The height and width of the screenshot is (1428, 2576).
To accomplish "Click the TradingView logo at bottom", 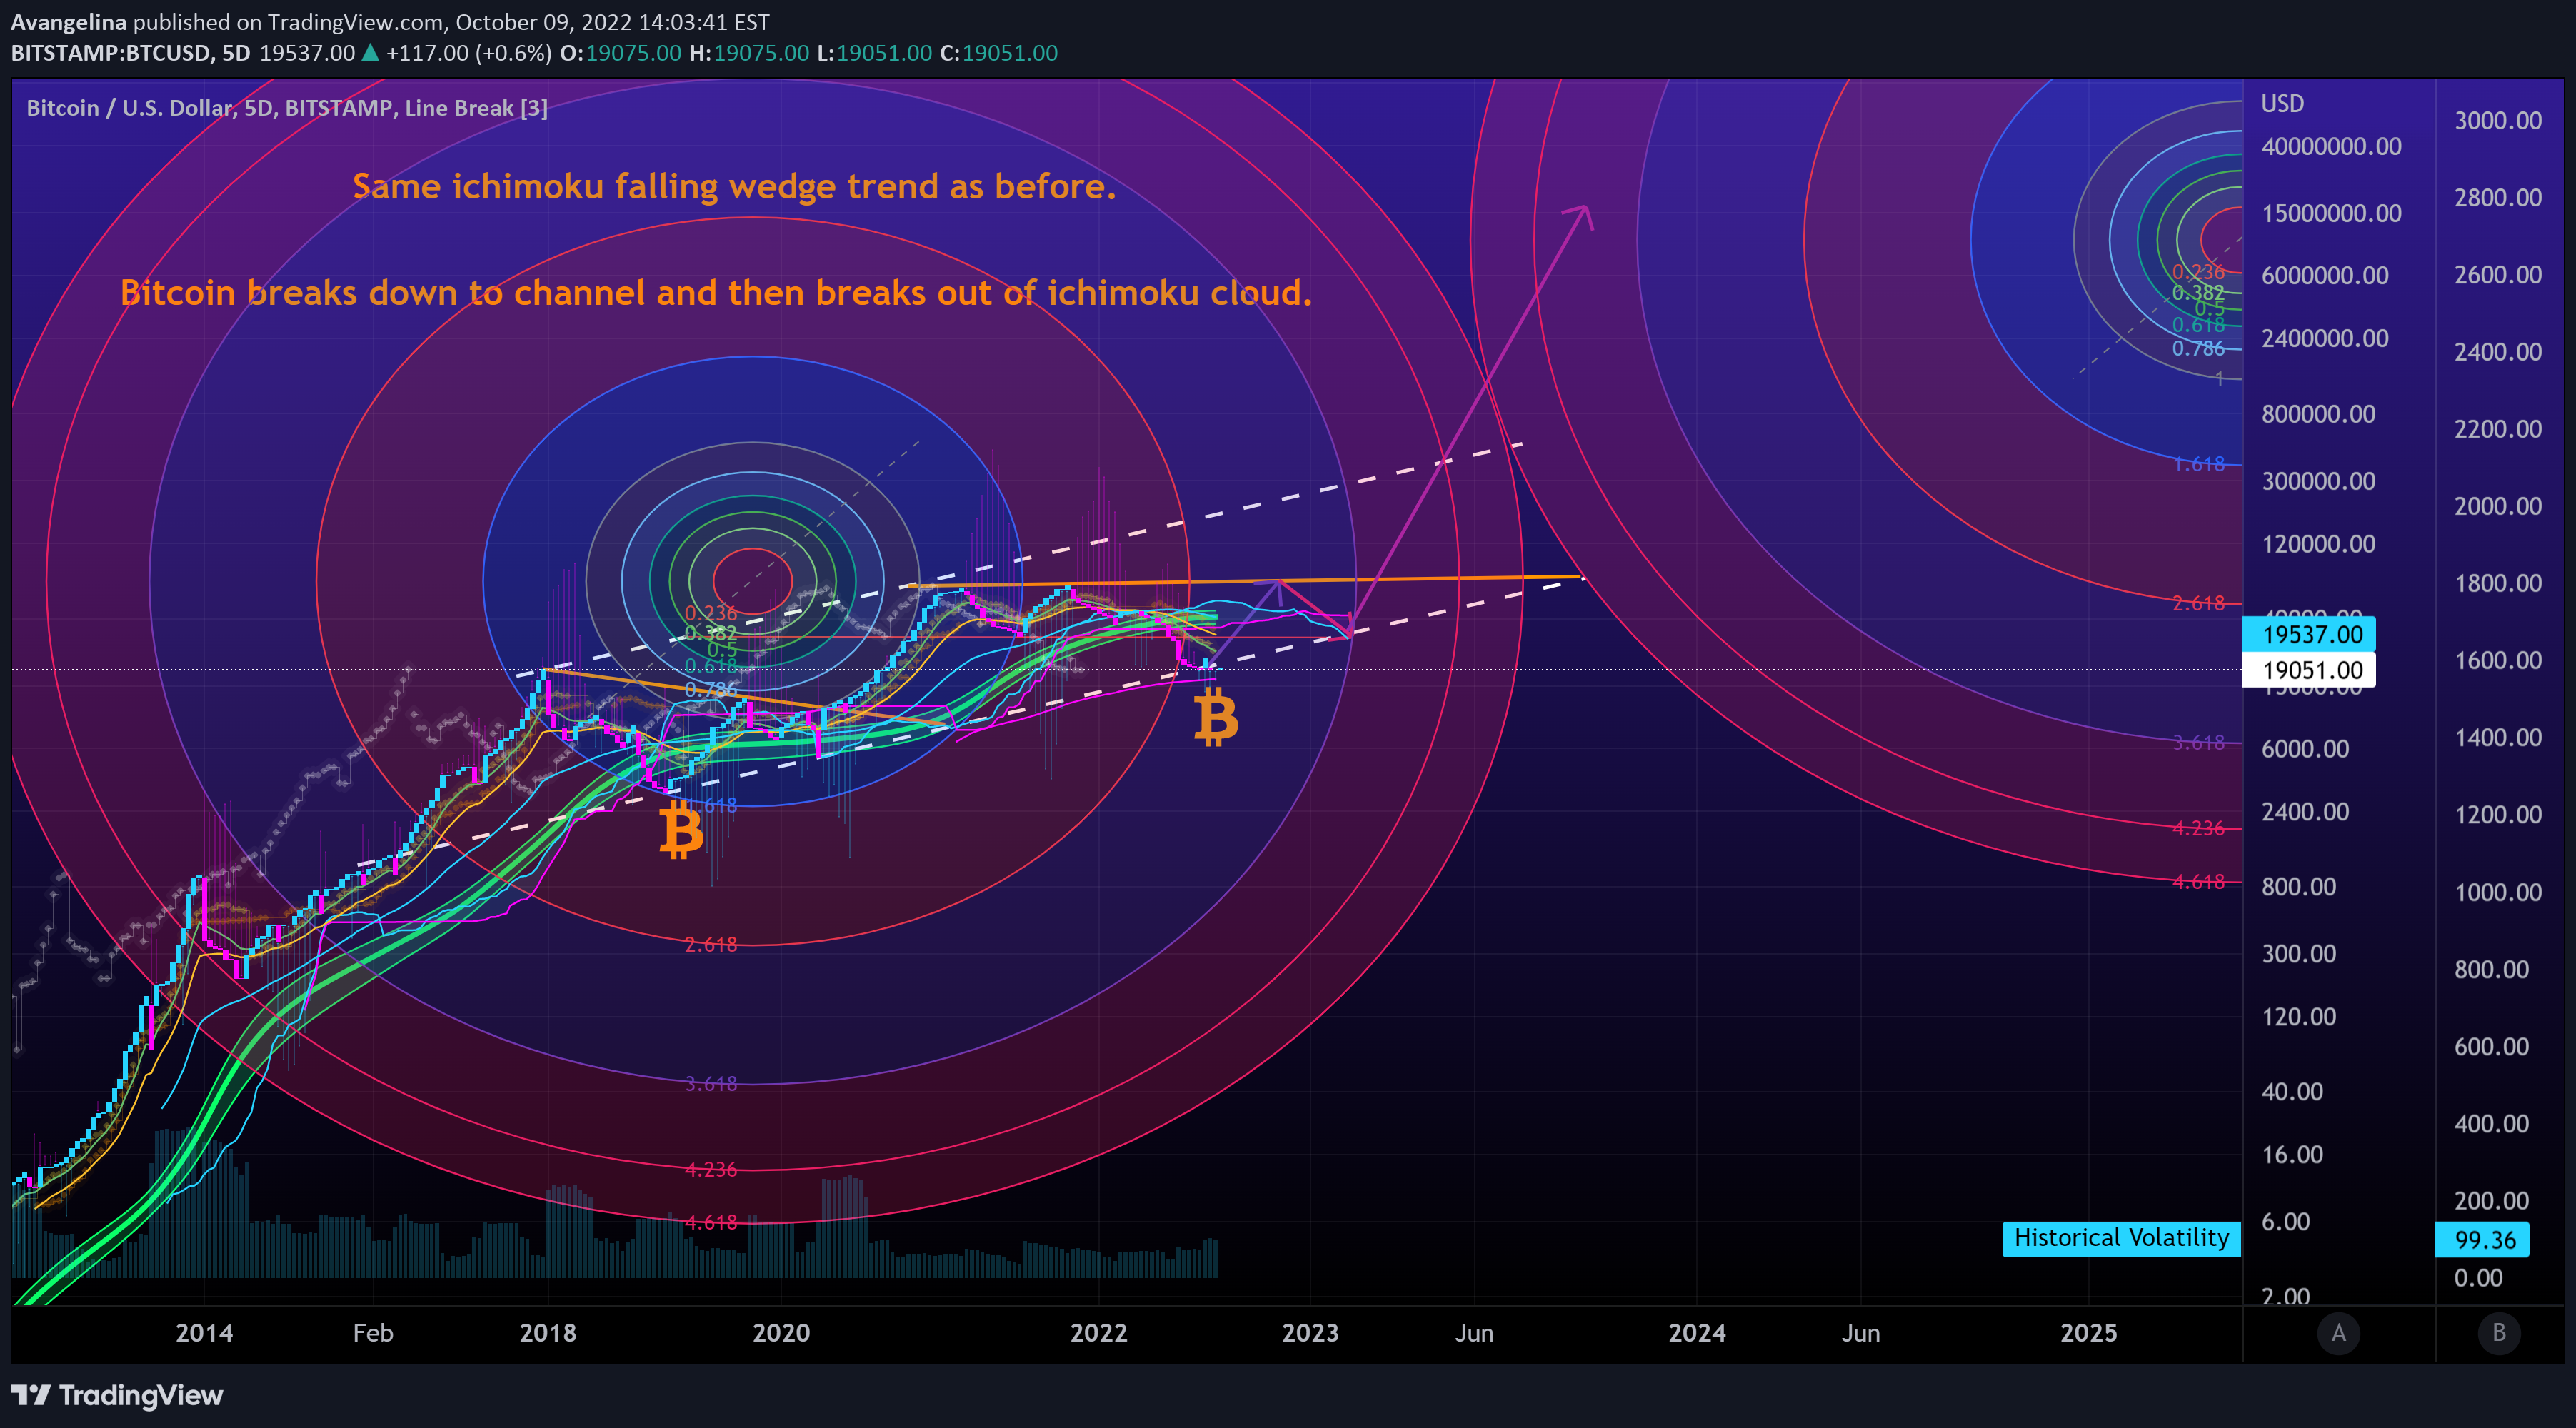I will tap(117, 1395).
